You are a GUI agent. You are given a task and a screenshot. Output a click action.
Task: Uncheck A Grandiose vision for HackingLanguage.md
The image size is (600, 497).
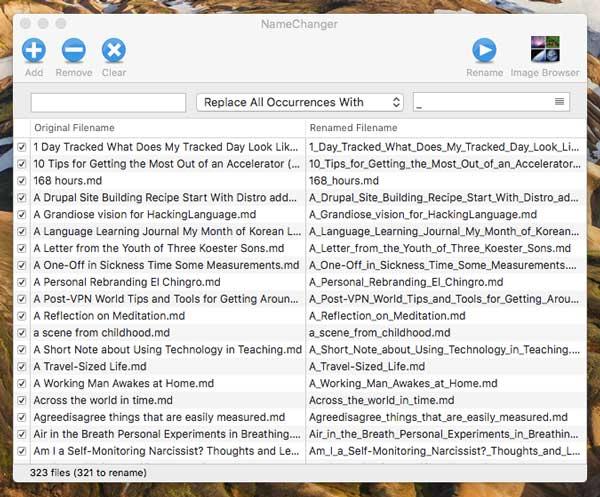[x=22, y=215]
